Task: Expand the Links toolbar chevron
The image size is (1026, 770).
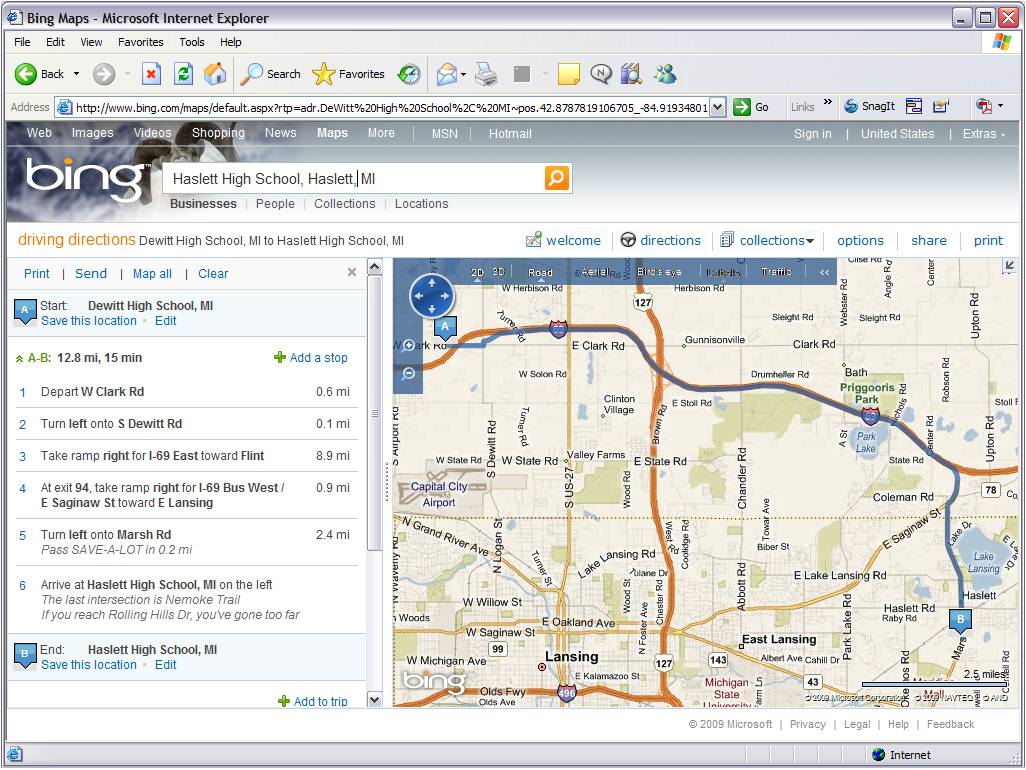Action: 828,102
